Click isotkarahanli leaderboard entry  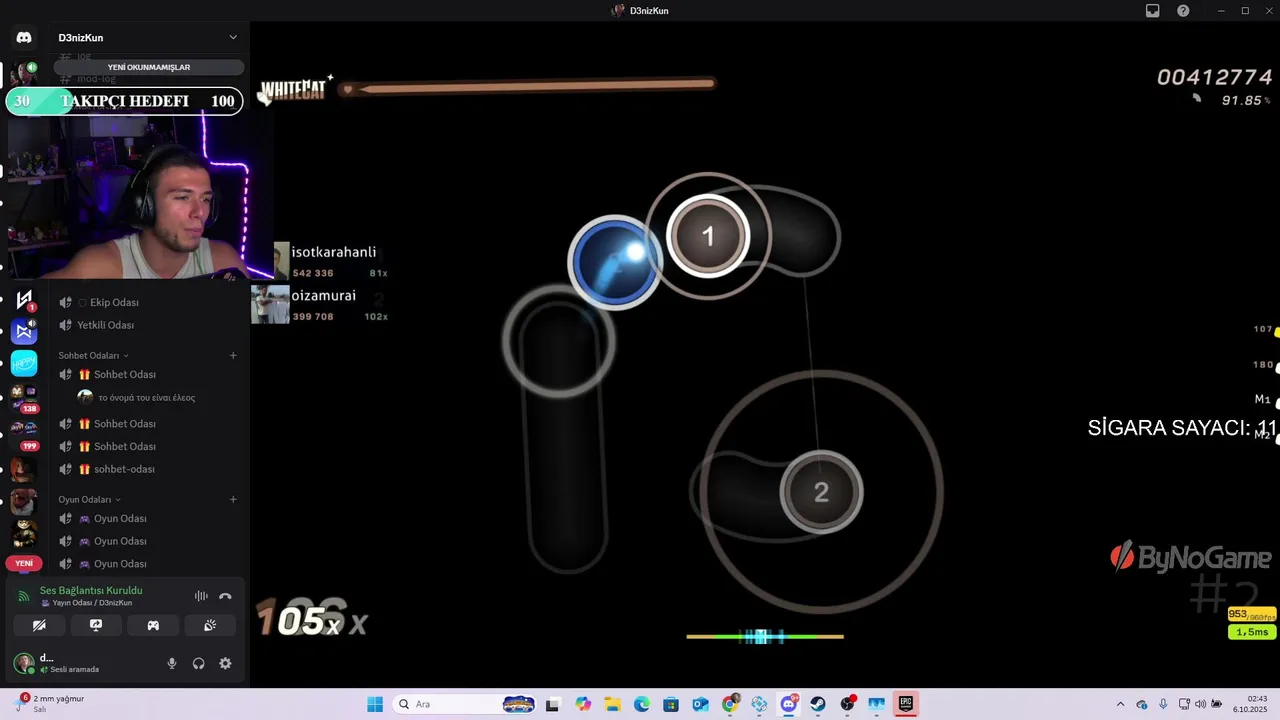point(320,261)
